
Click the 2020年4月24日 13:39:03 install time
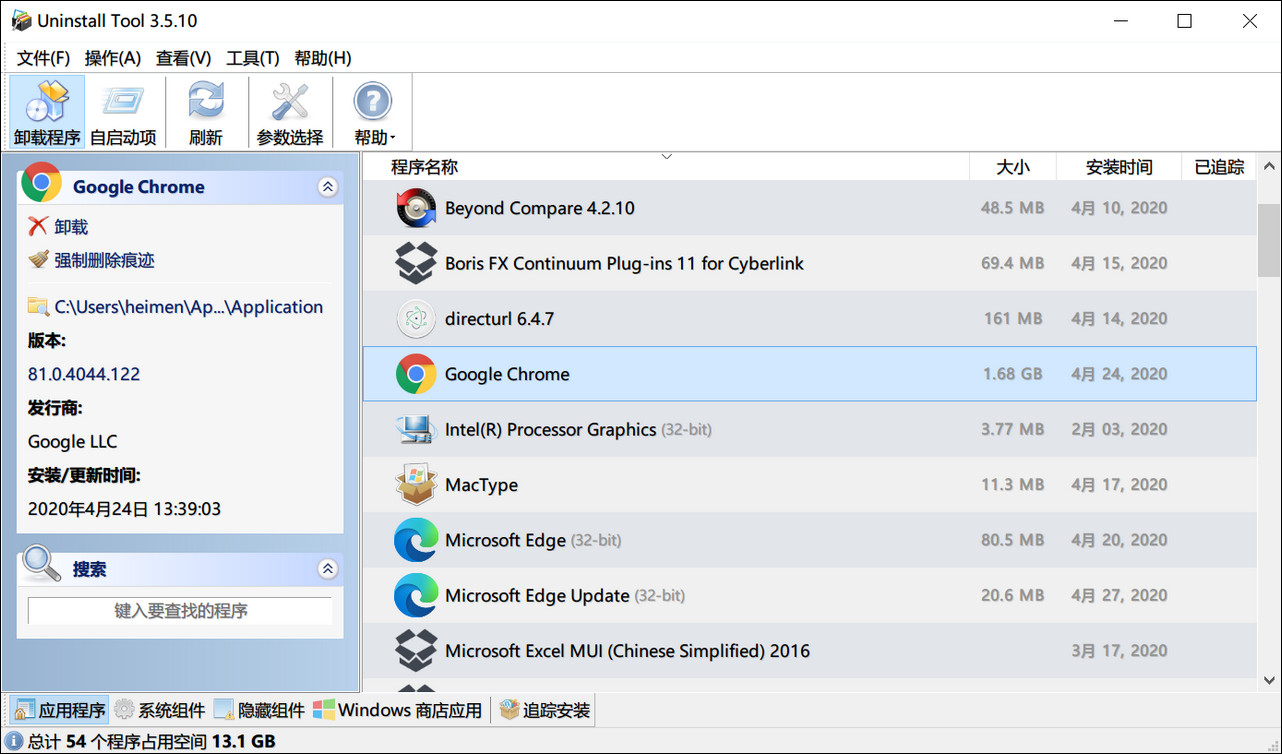tap(125, 509)
